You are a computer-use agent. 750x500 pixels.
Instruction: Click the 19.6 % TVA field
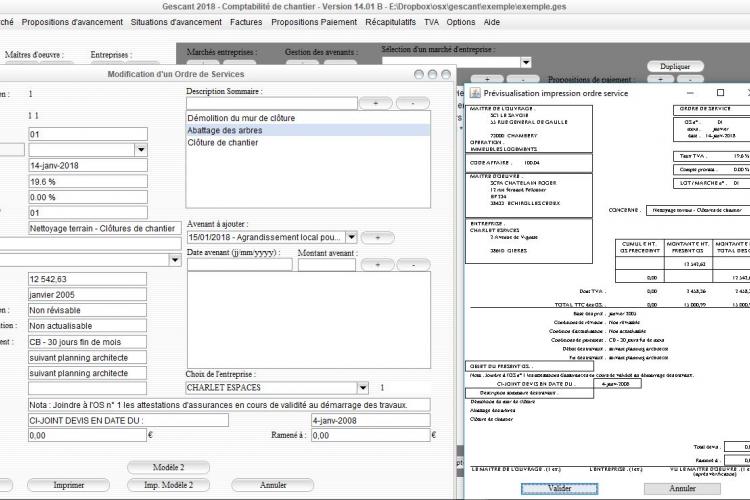point(88,182)
